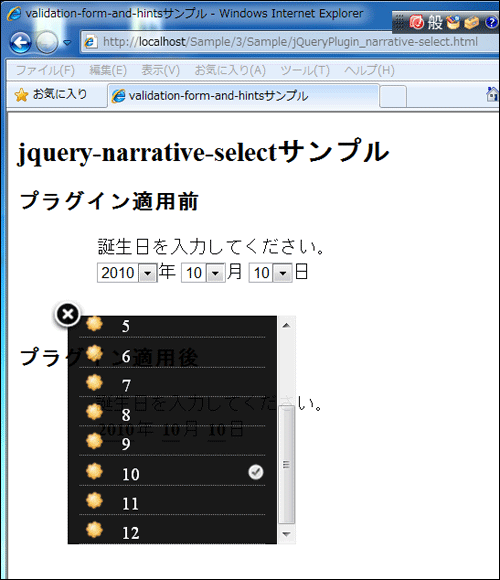Image resolution: width=500 pixels, height=580 pixels.
Task: Open a new blank tab
Action: coord(393,96)
